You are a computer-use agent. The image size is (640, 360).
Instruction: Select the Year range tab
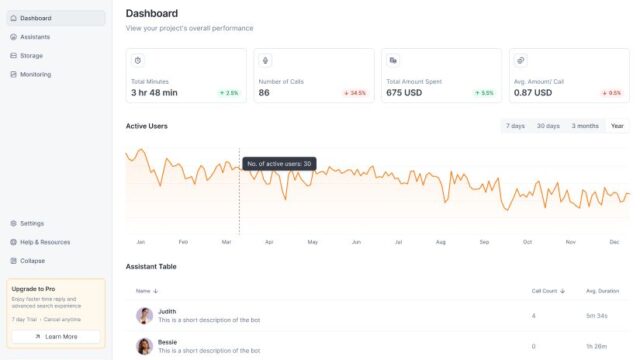[x=617, y=126]
